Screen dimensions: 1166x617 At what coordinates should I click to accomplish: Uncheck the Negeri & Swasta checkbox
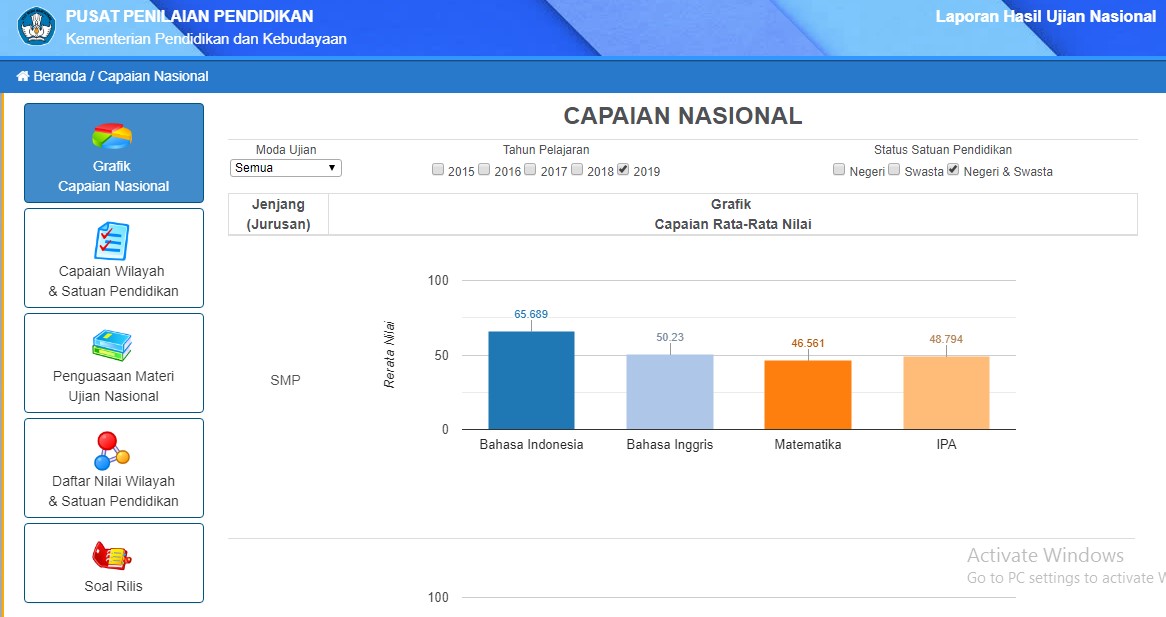tap(953, 169)
